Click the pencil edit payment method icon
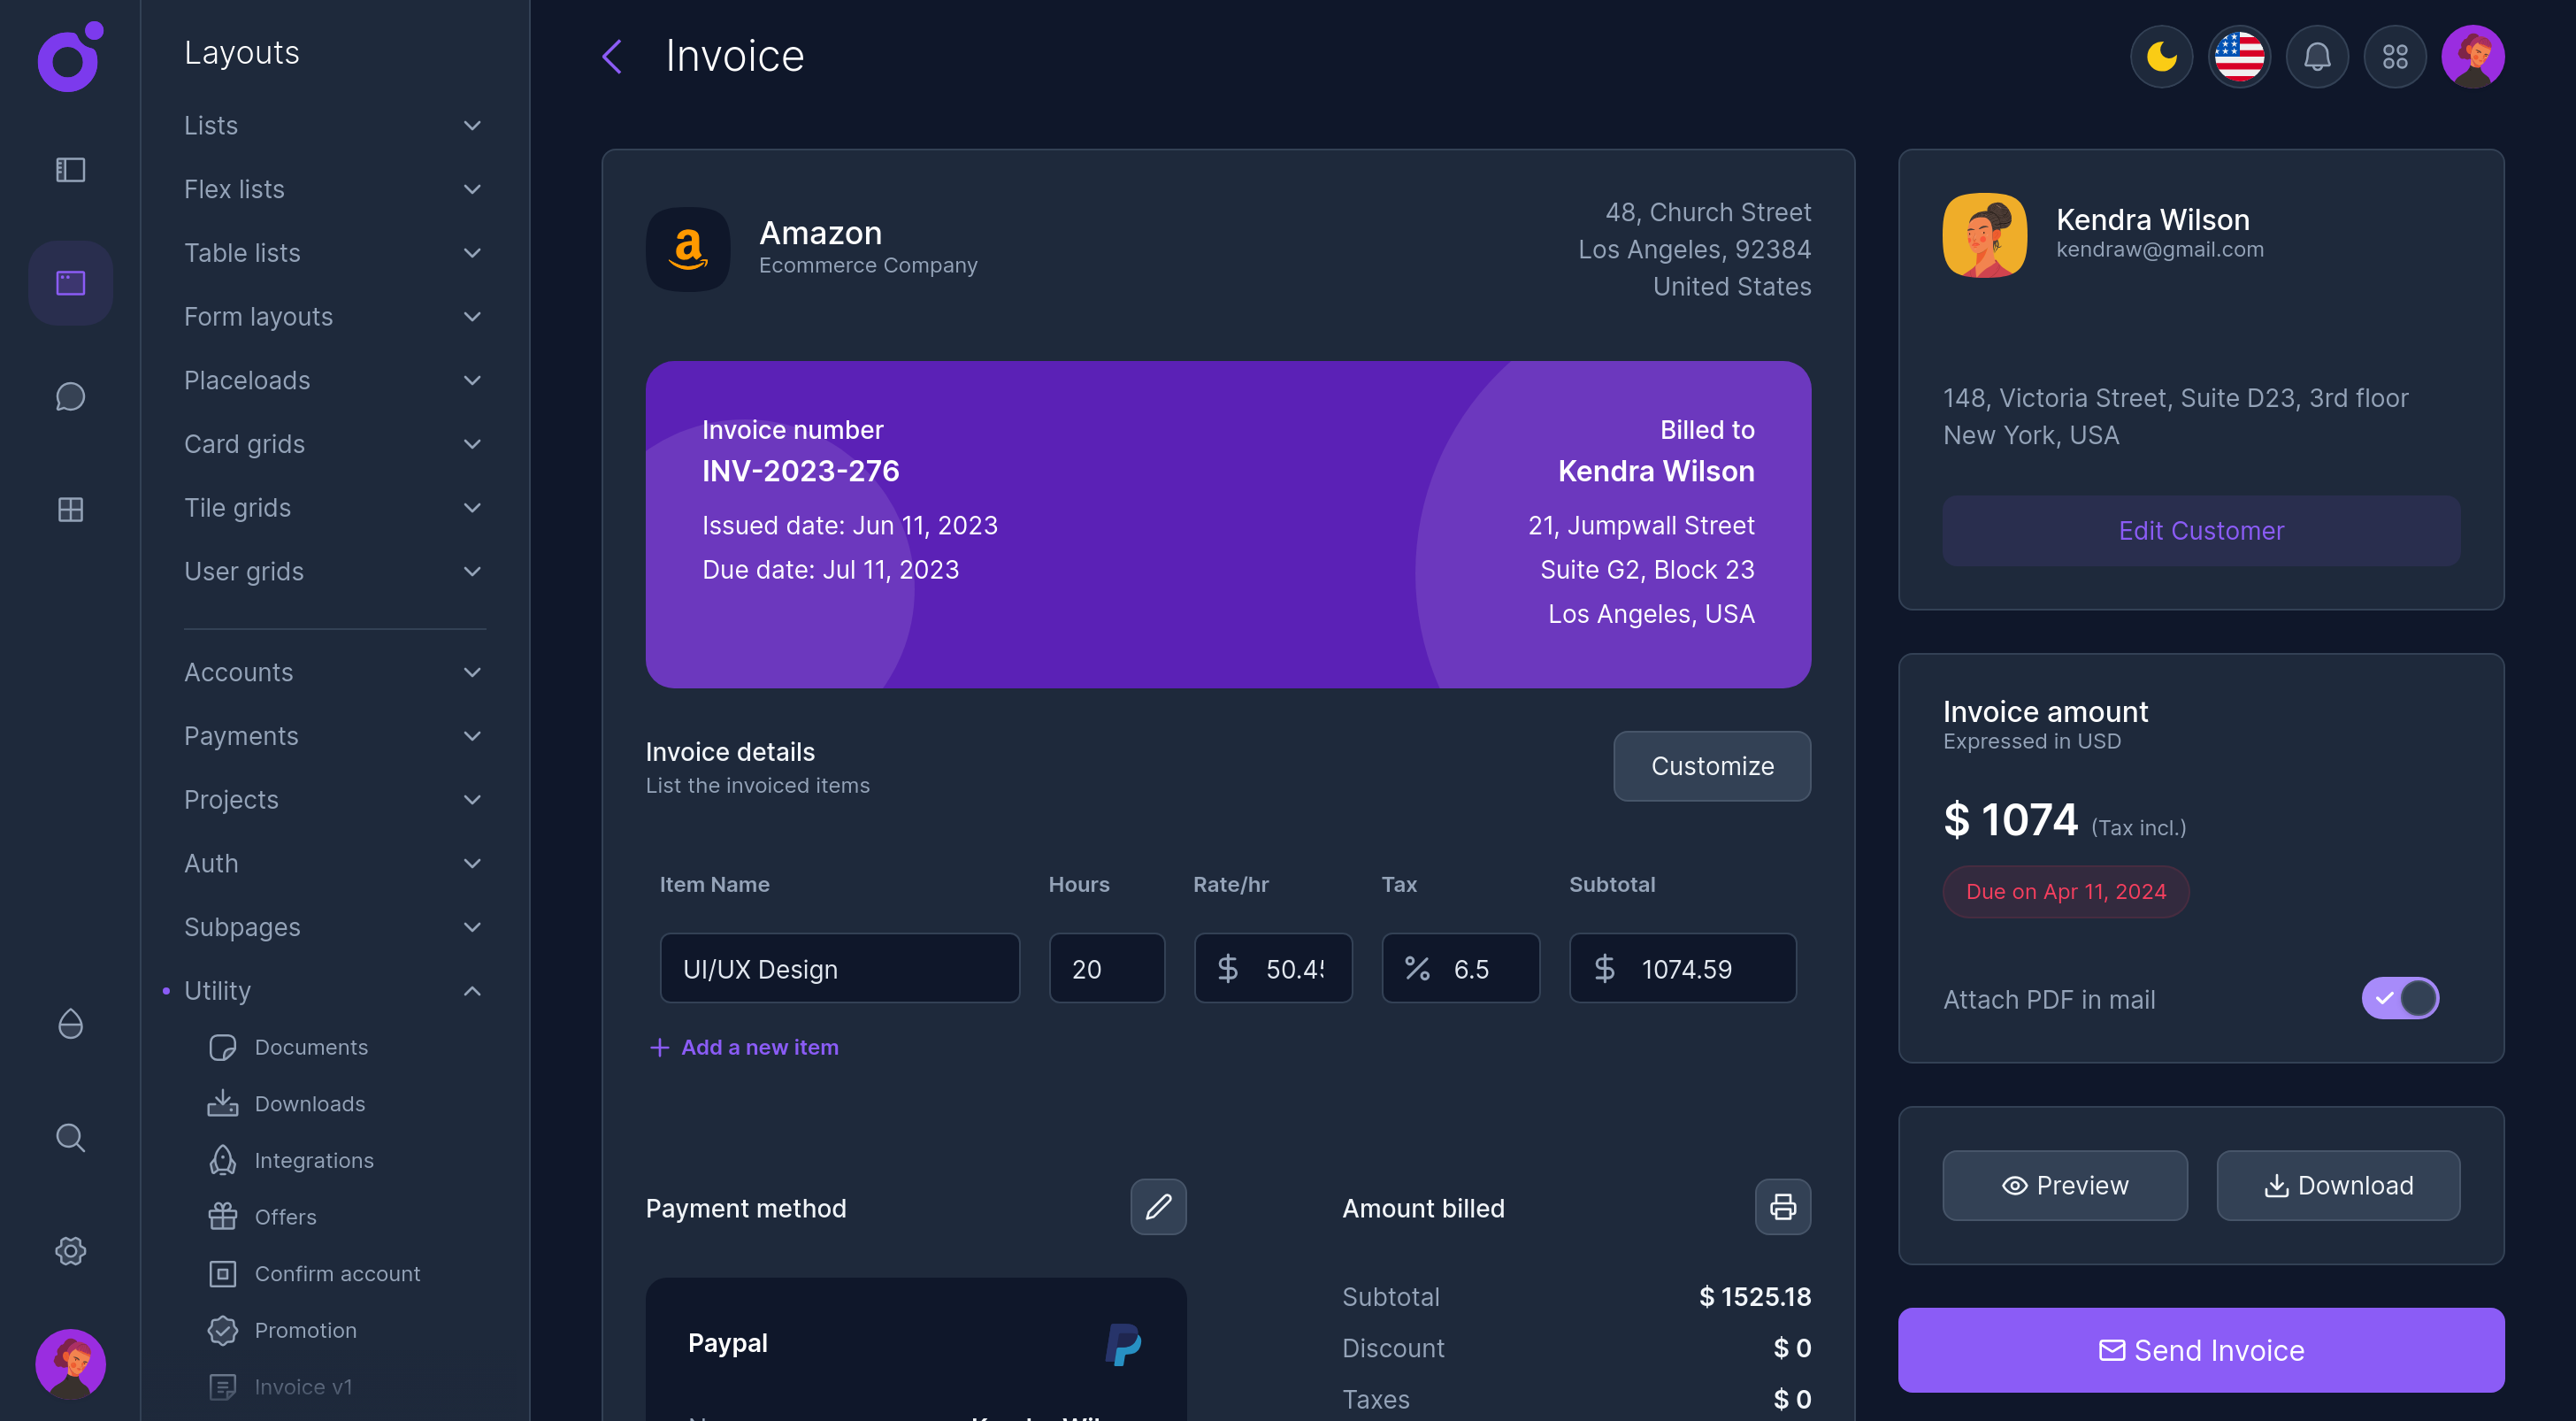Screen dimensions: 2576x1421 pos(1158,1207)
